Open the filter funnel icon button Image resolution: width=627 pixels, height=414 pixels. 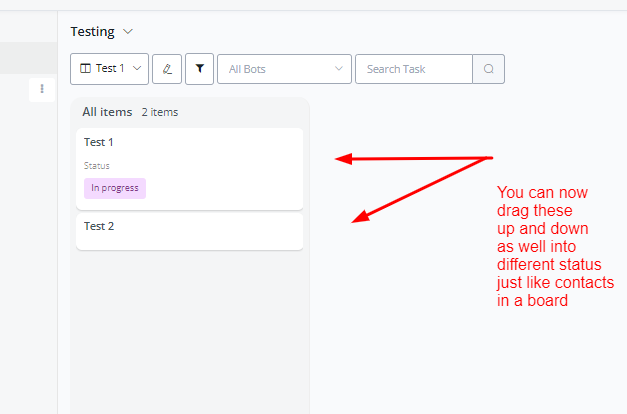(x=199, y=69)
